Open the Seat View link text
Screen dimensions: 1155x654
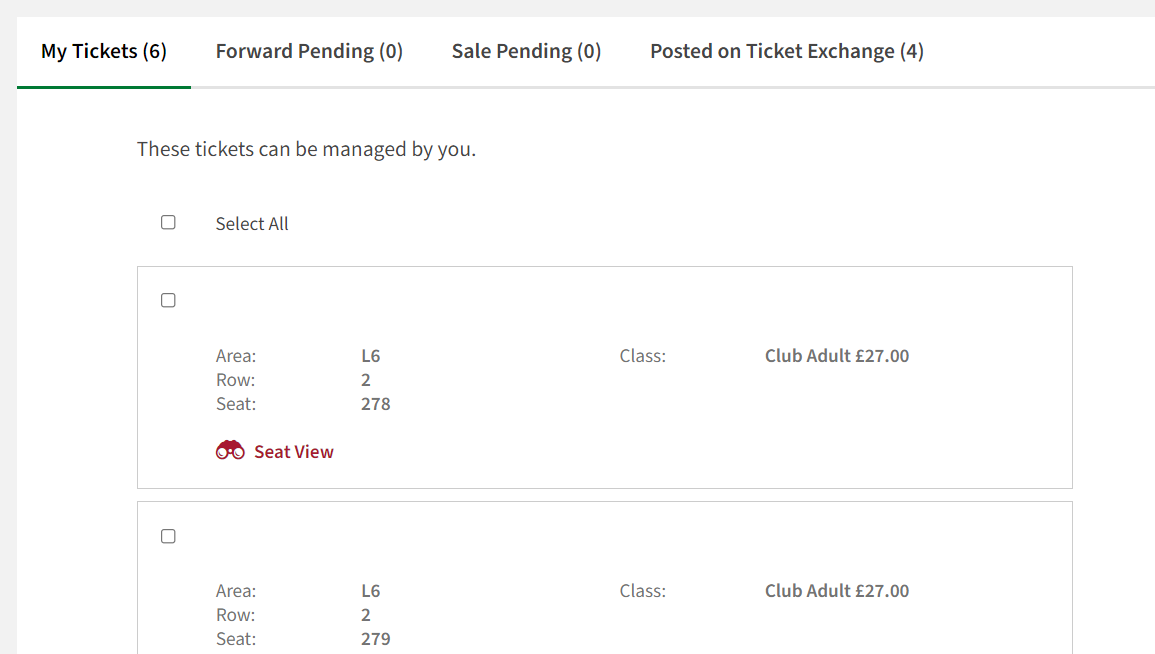click(294, 451)
